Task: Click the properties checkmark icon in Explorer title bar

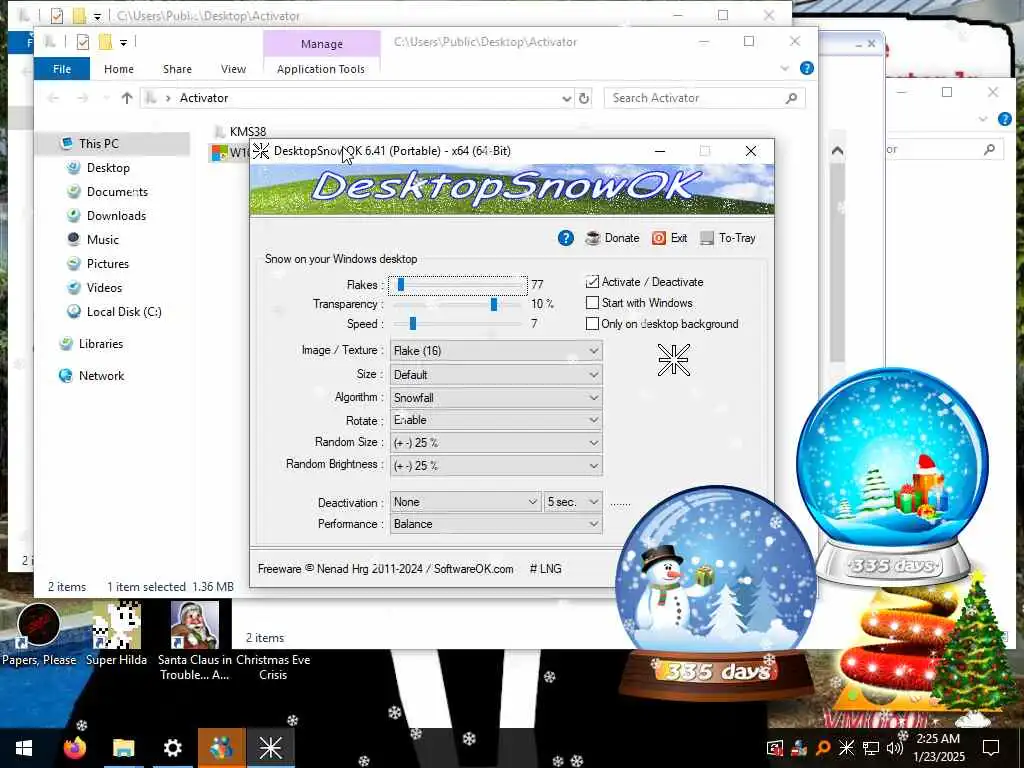Action: [x=82, y=42]
